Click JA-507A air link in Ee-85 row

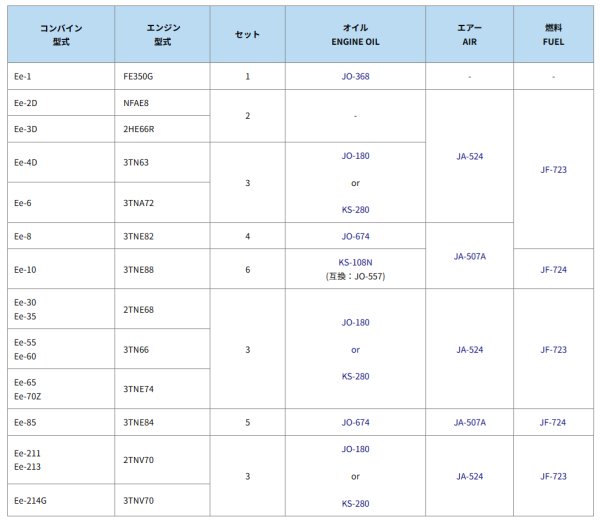469,422
